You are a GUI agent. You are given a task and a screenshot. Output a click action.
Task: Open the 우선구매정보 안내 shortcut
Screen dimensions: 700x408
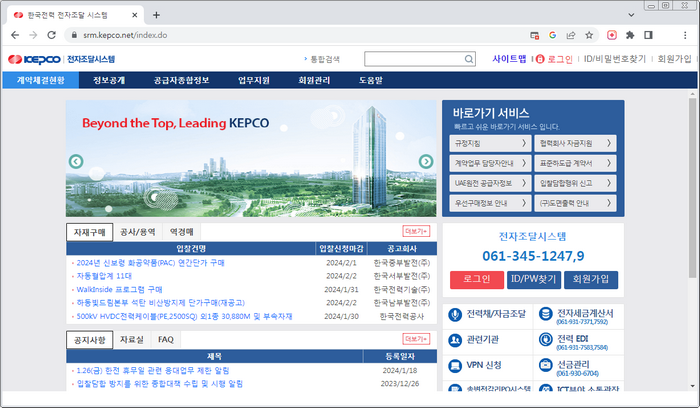pos(490,203)
